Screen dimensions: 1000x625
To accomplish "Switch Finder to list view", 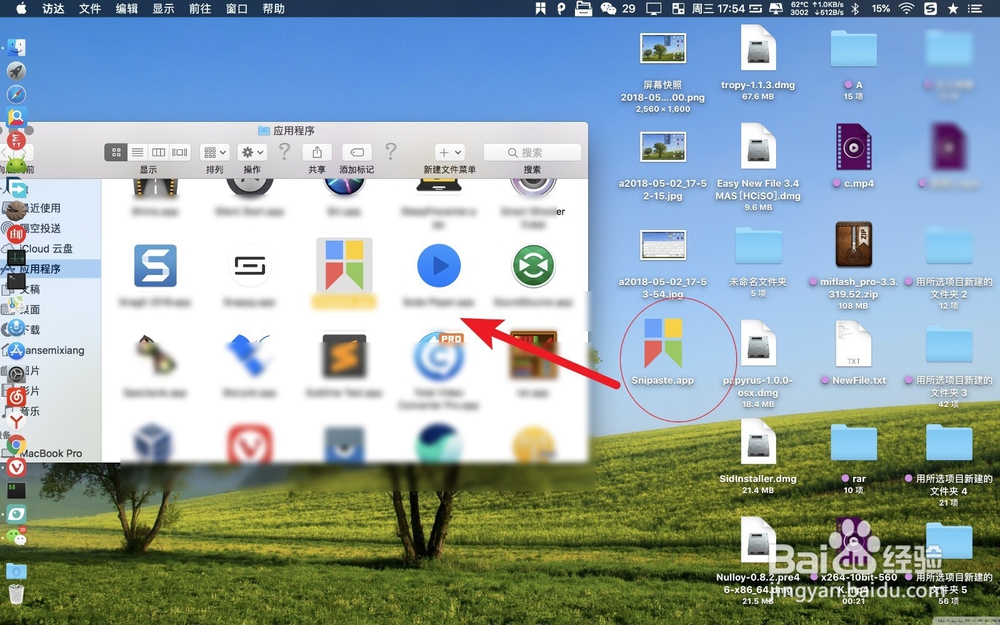I will click(137, 152).
